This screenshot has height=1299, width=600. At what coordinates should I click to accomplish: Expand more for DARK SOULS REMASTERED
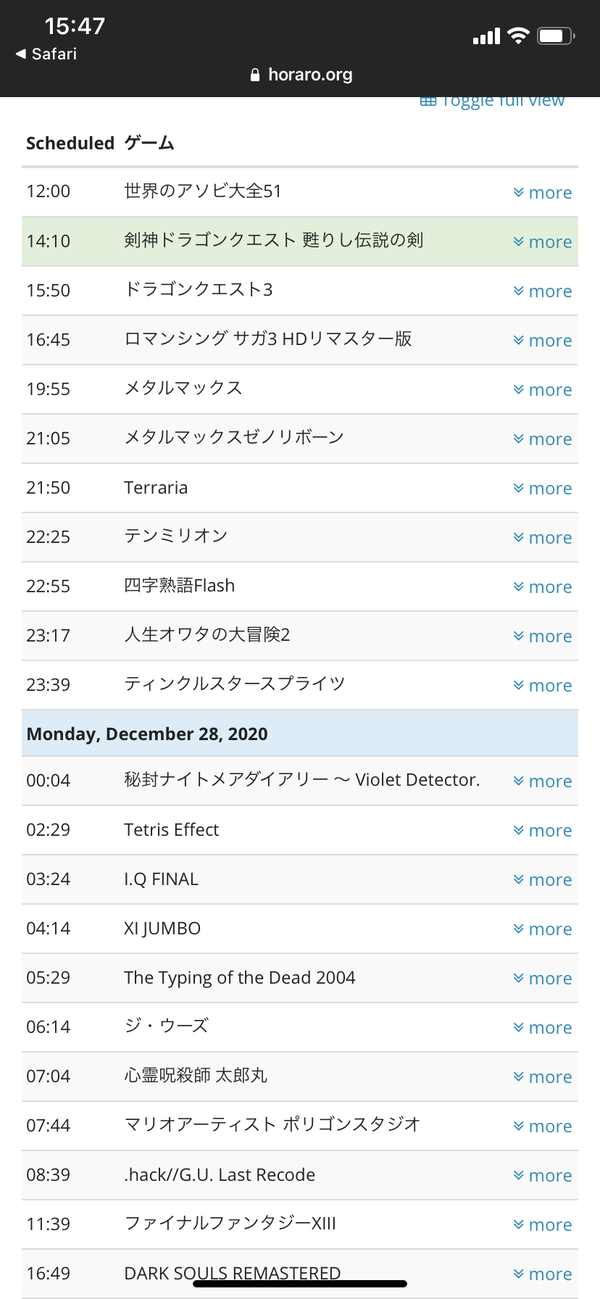click(542, 1274)
